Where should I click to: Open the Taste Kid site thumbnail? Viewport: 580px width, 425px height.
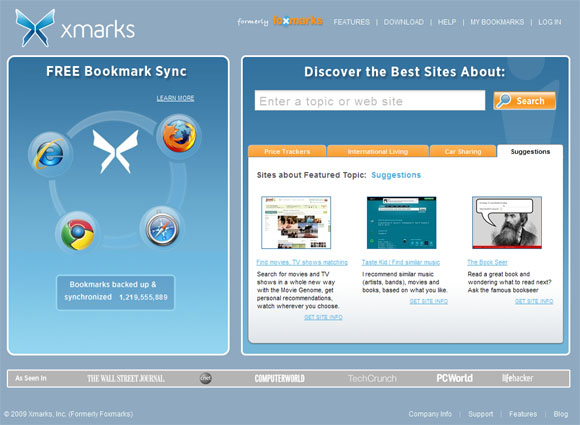coord(401,223)
